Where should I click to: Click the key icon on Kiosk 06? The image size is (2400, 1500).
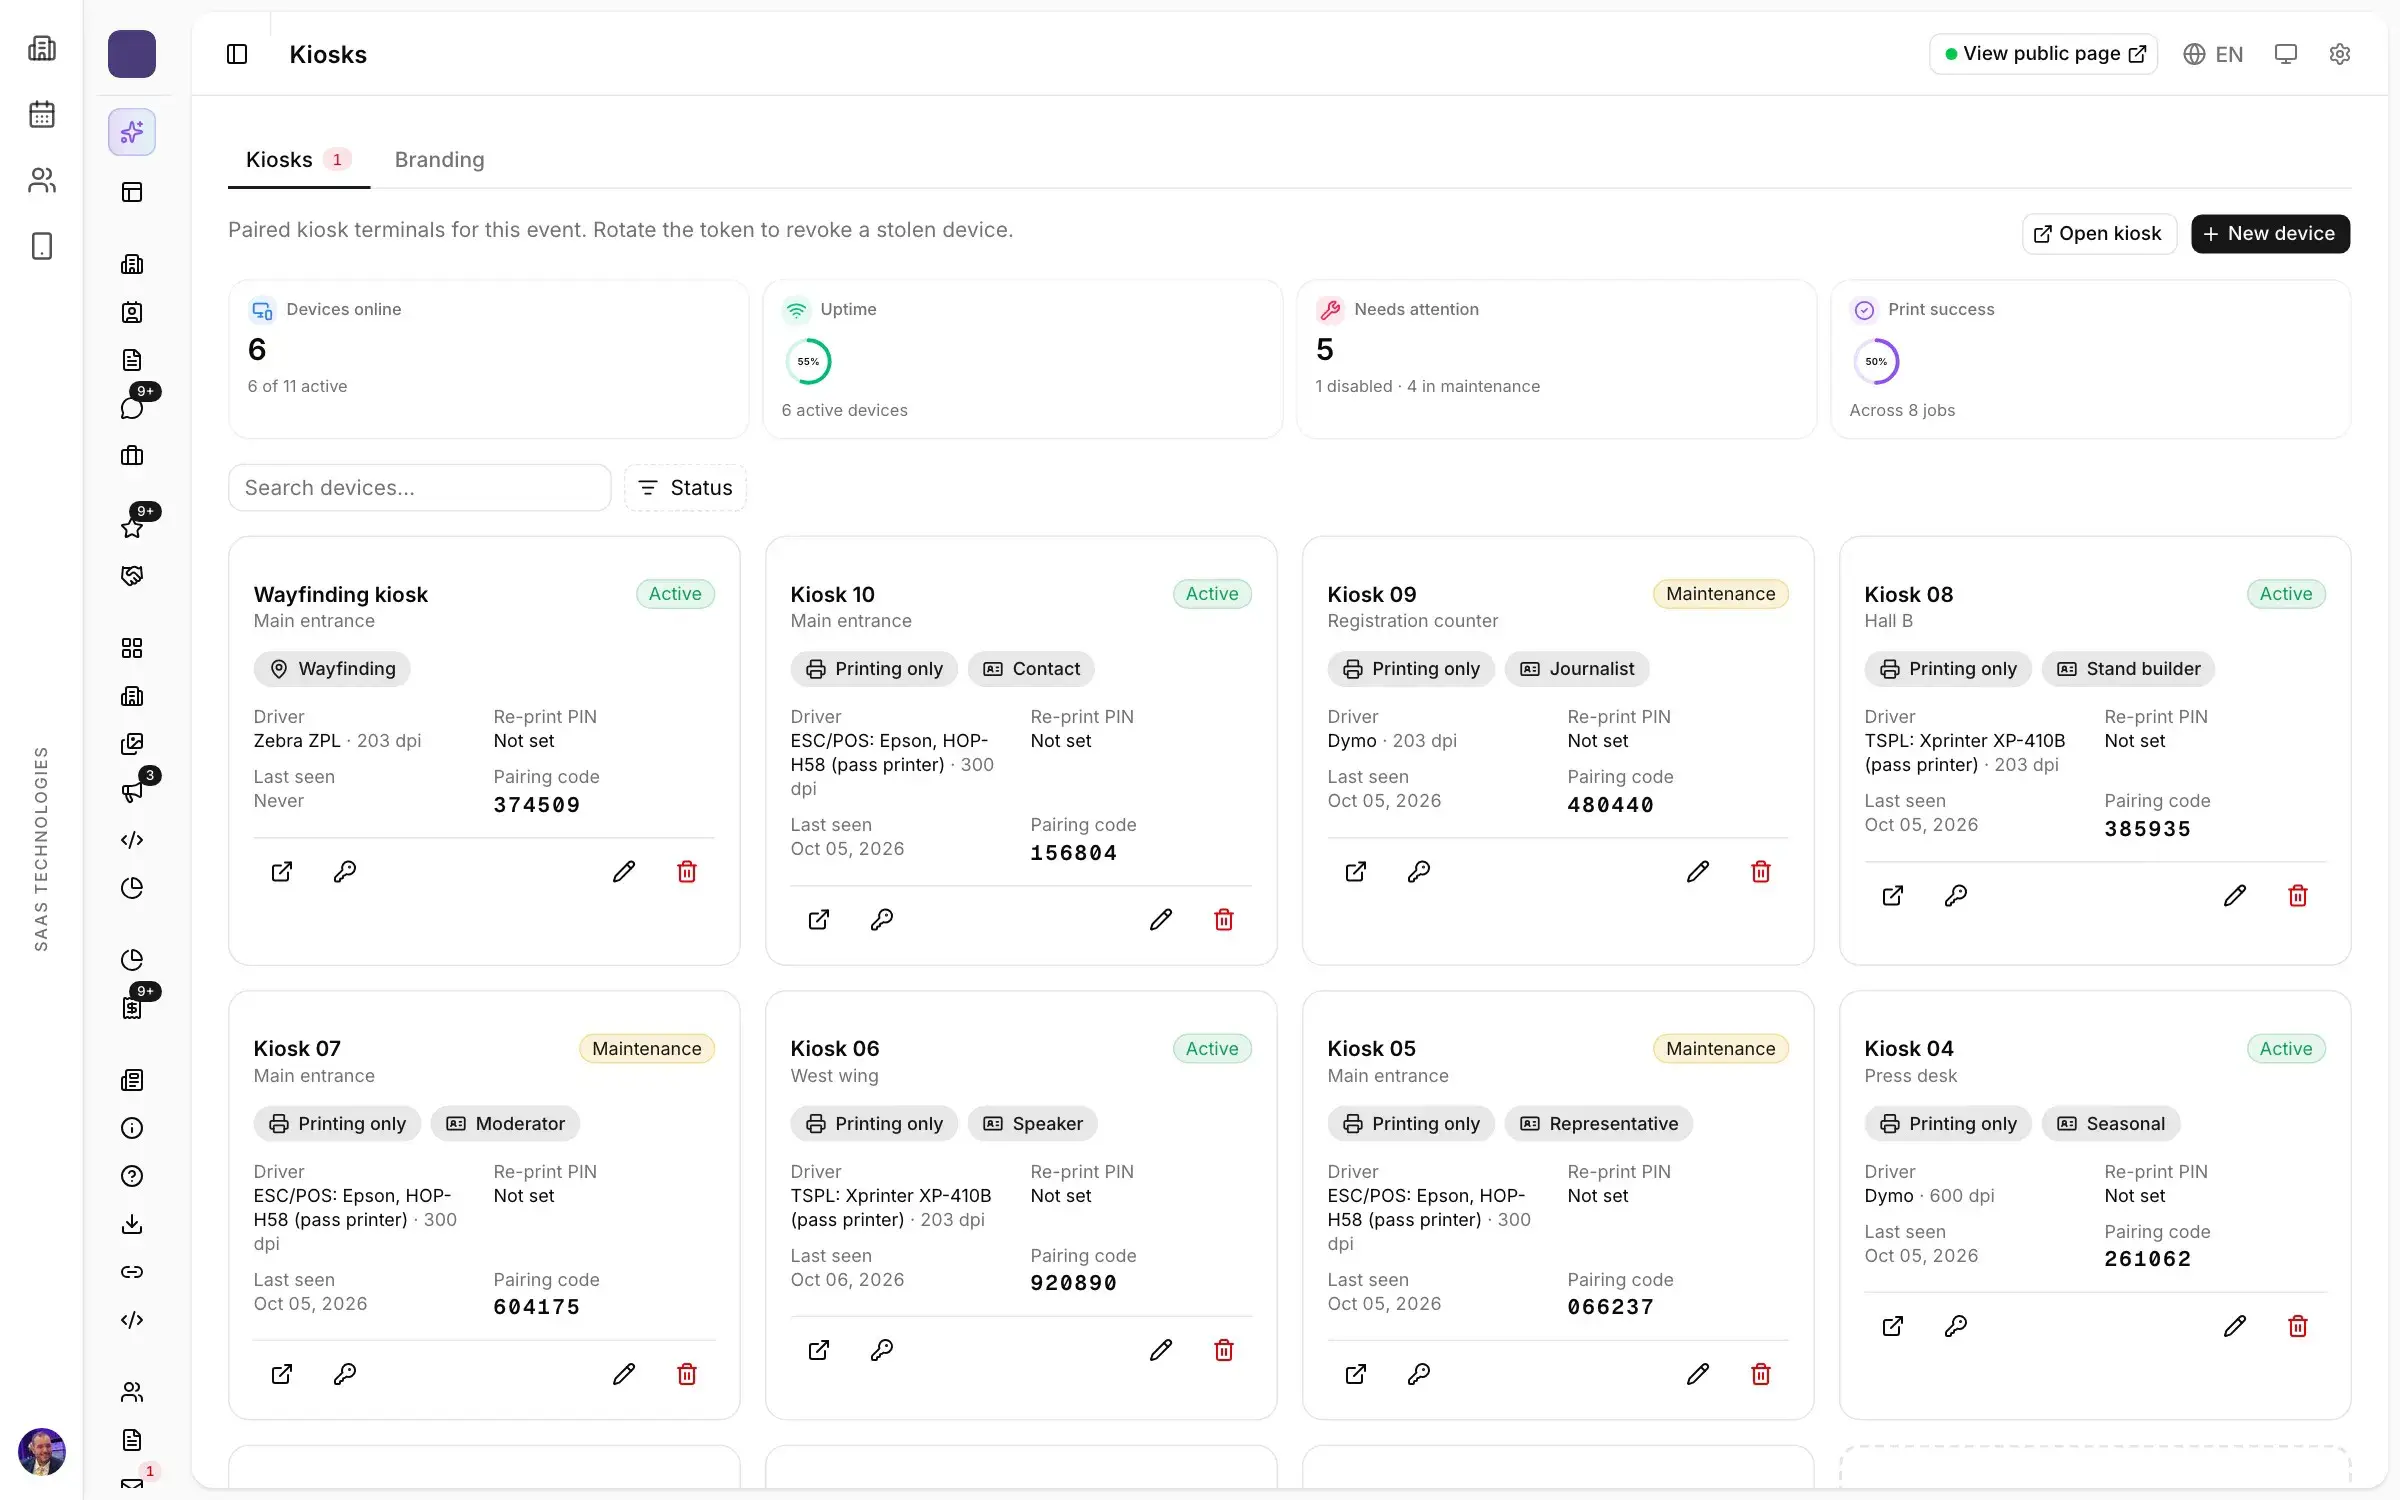click(x=881, y=1350)
